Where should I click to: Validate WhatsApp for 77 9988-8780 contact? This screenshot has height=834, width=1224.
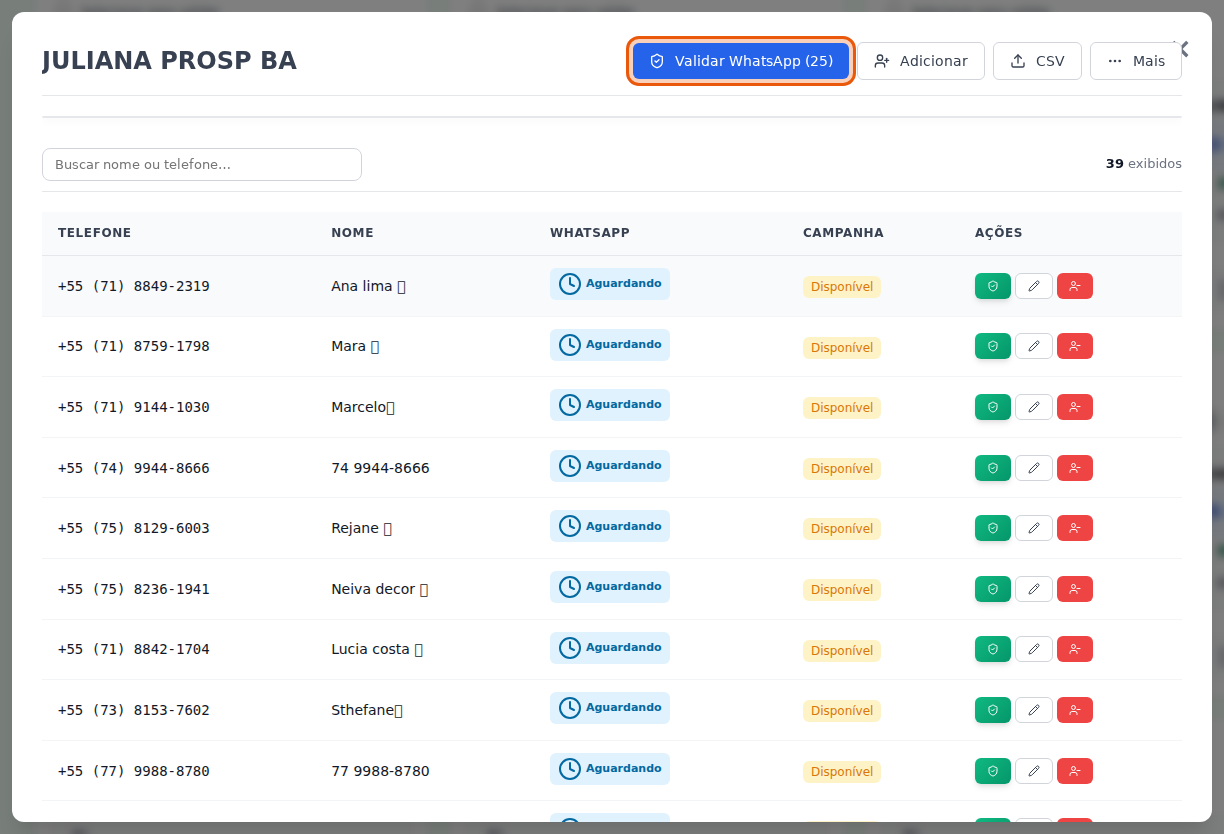(993, 771)
